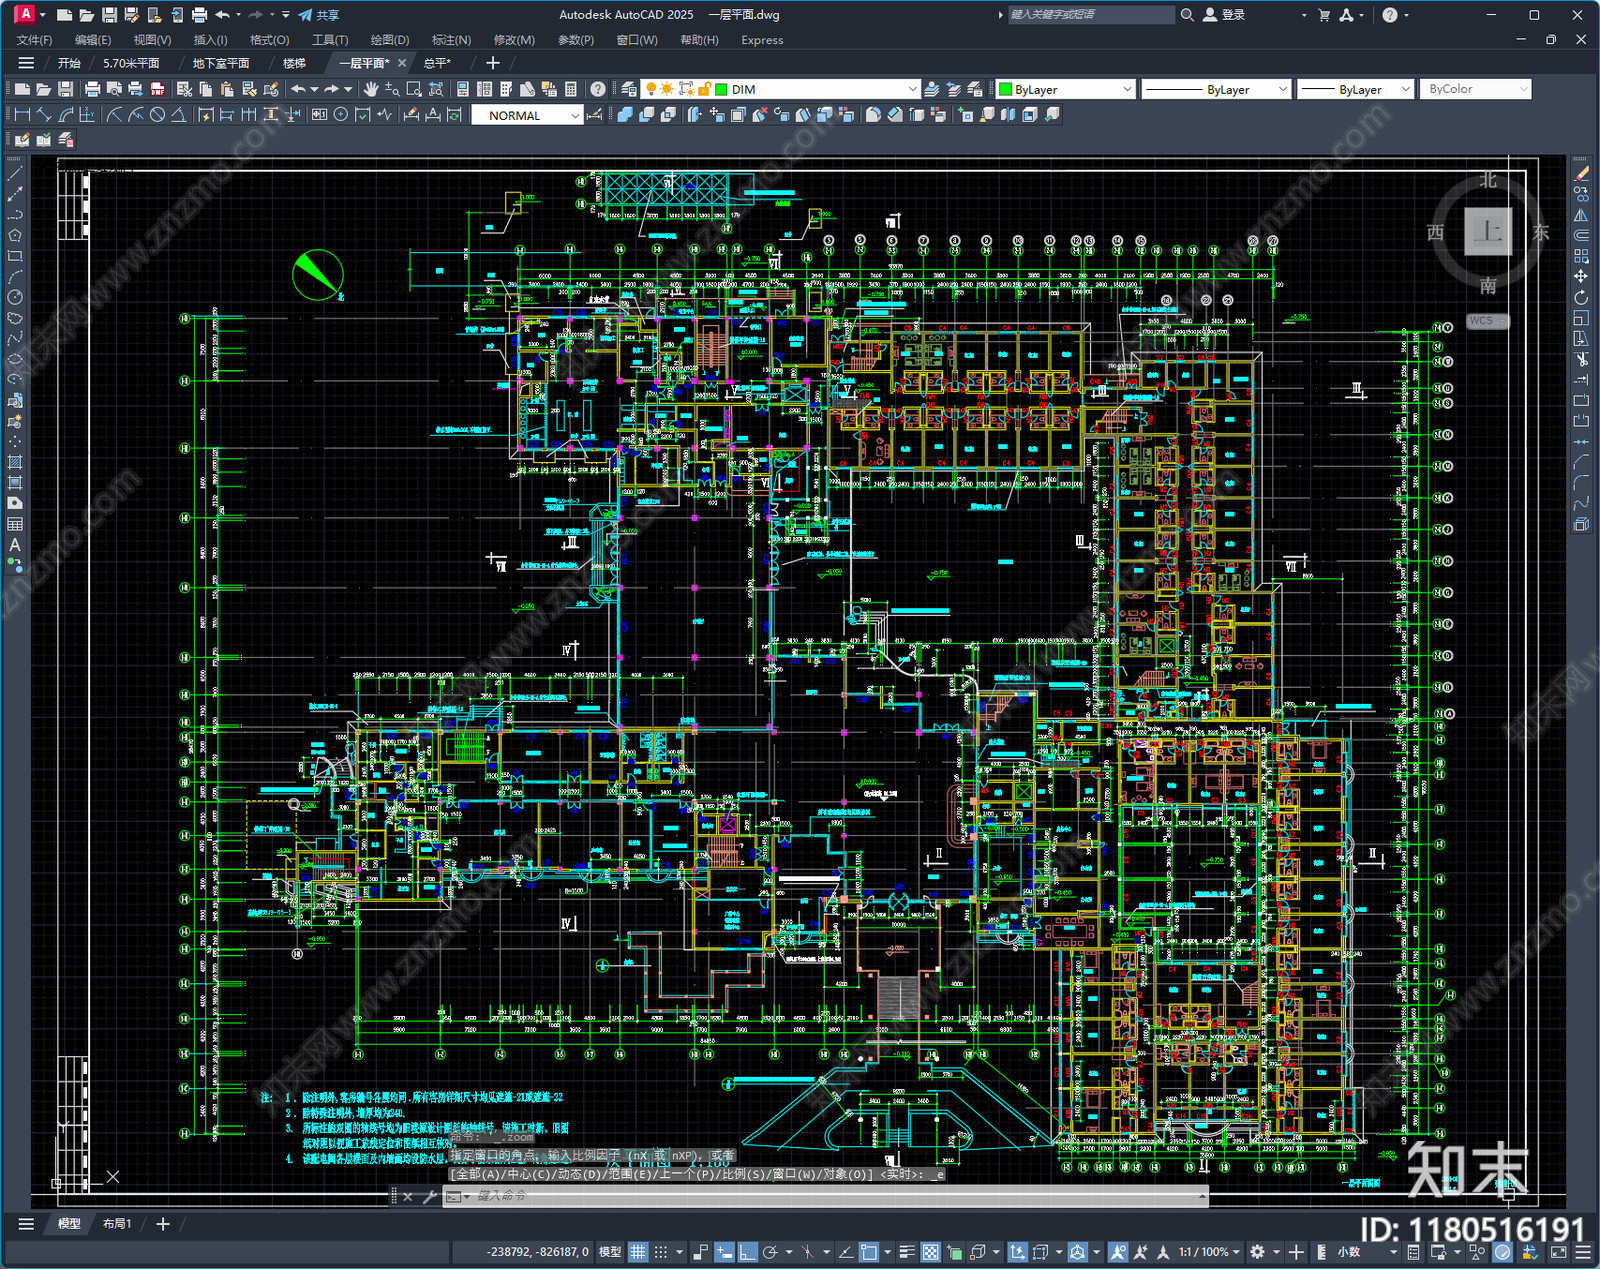Expand the Undo history dropdown arrow

click(314, 89)
